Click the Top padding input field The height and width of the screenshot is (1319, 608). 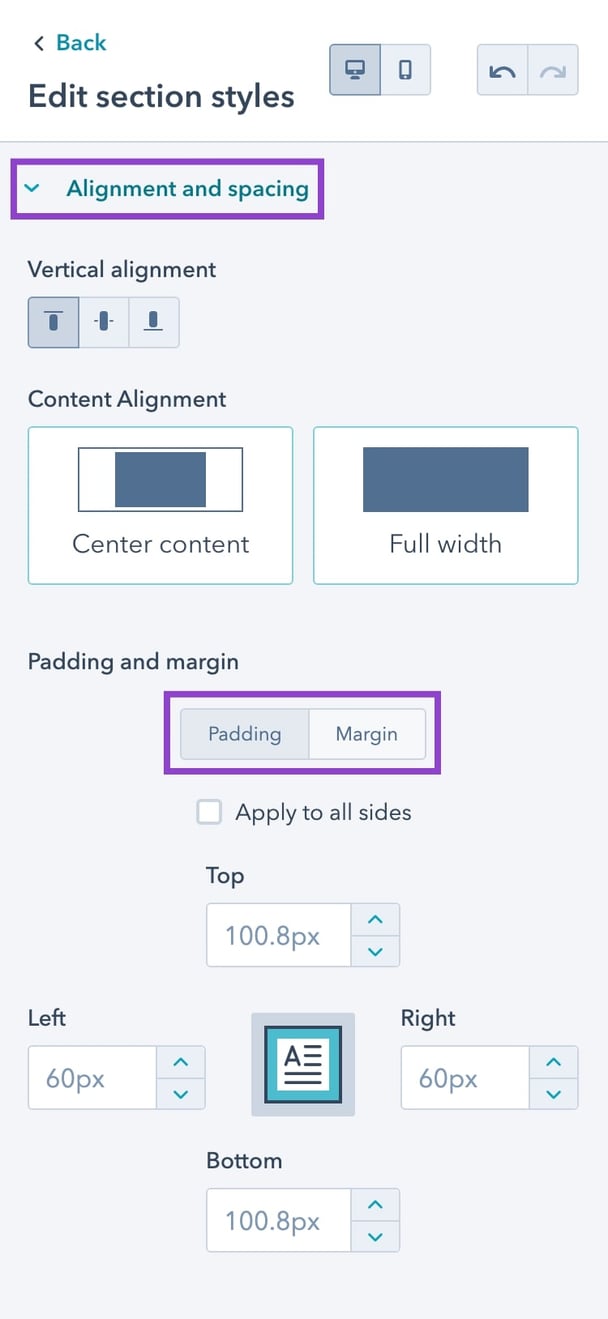pyautogui.click(x=280, y=934)
